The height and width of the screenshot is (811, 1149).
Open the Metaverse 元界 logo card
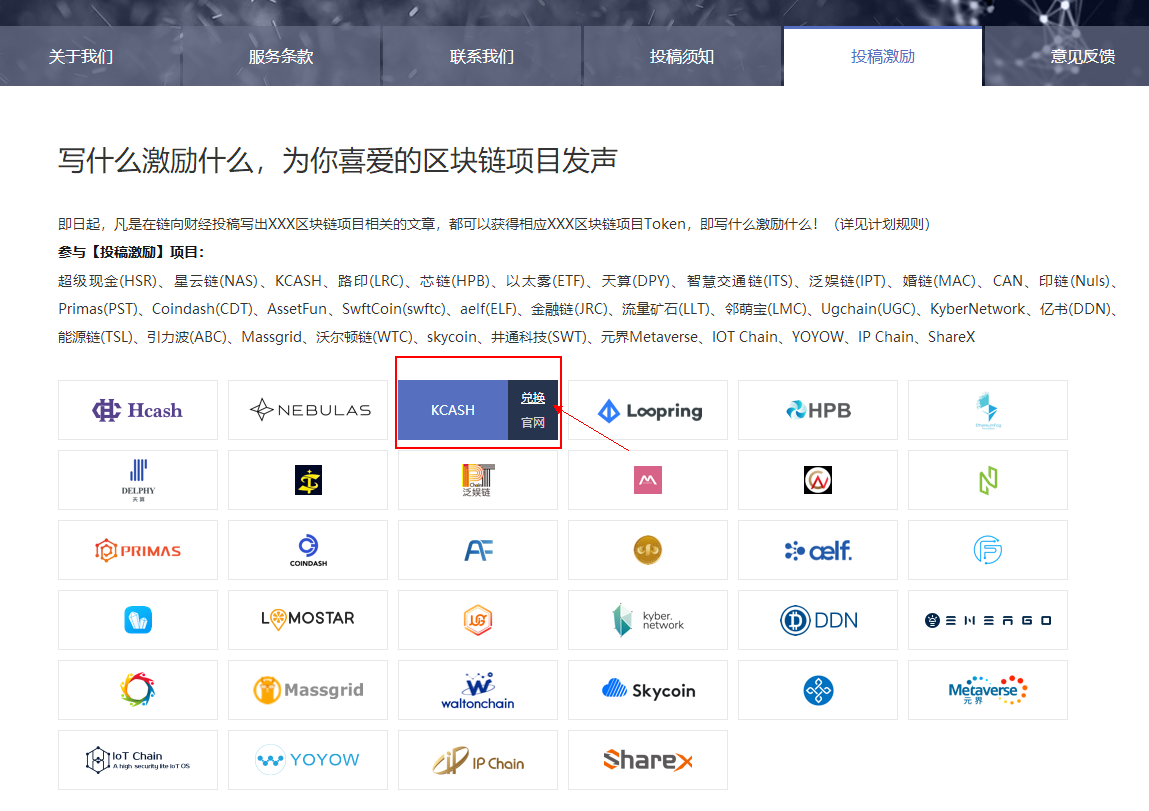coord(988,690)
